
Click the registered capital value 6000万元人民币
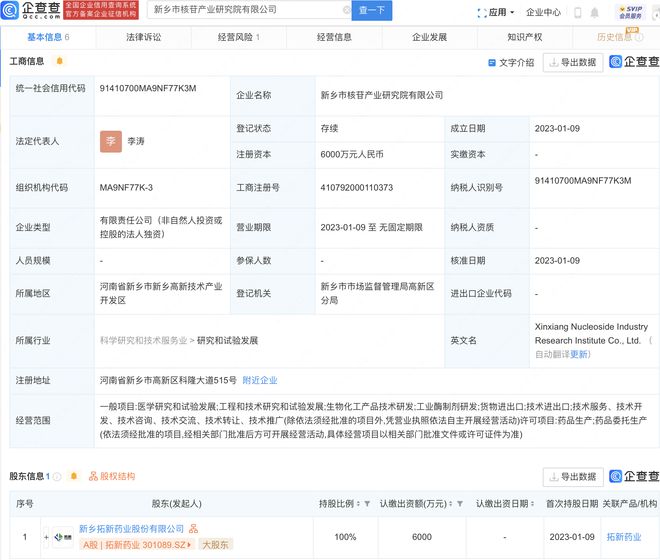(x=352, y=155)
